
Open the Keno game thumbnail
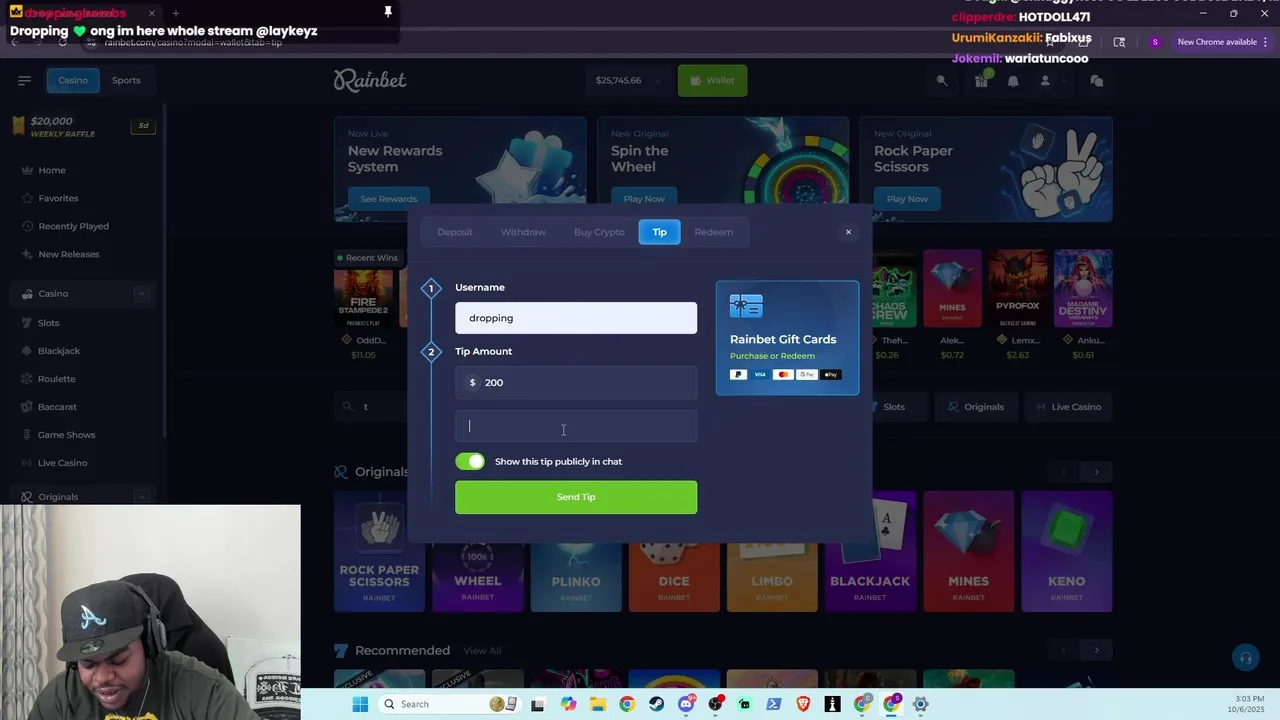[1066, 551]
